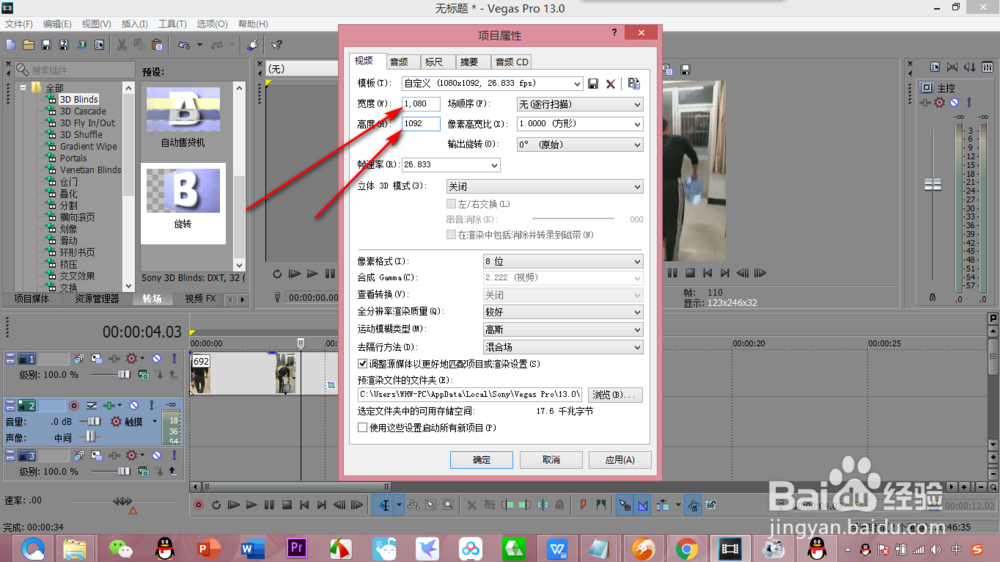Open the 视频 FX panel tab
This screenshot has height=562, width=1000.
200,299
